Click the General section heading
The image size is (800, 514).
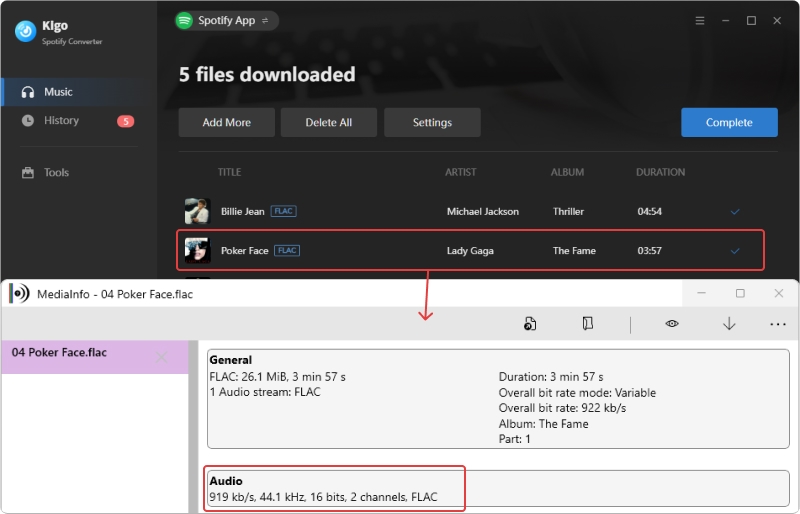point(231,360)
